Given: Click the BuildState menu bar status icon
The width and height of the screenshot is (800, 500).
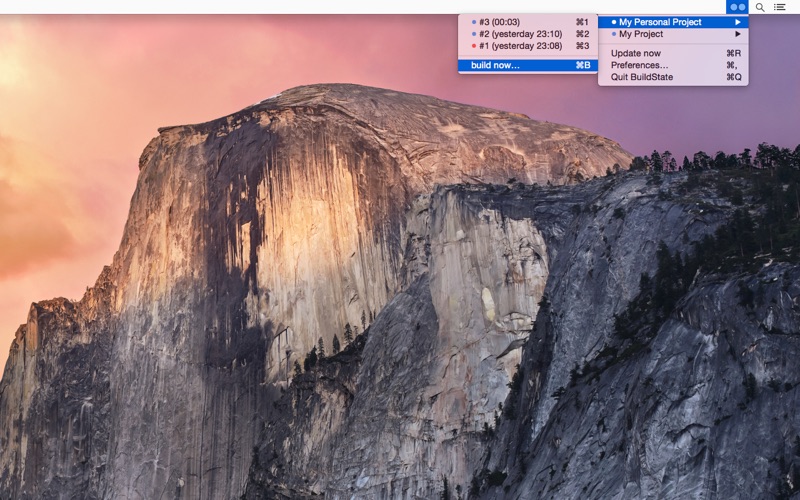Looking at the screenshot, I should (x=737, y=7).
